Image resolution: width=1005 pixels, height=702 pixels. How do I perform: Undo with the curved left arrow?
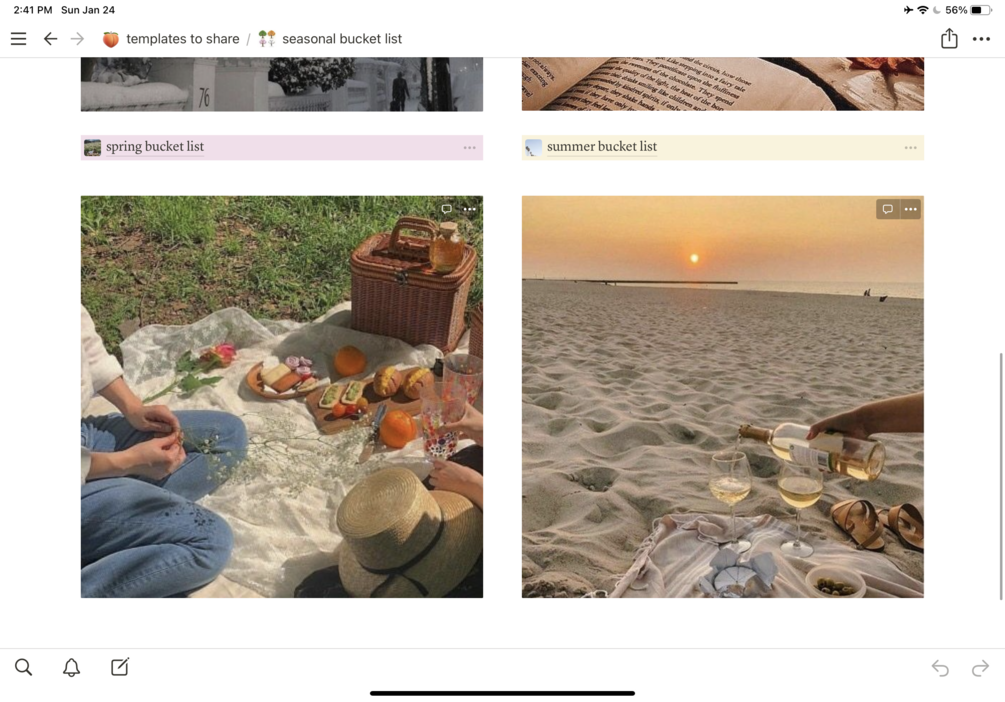pyautogui.click(x=940, y=668)
